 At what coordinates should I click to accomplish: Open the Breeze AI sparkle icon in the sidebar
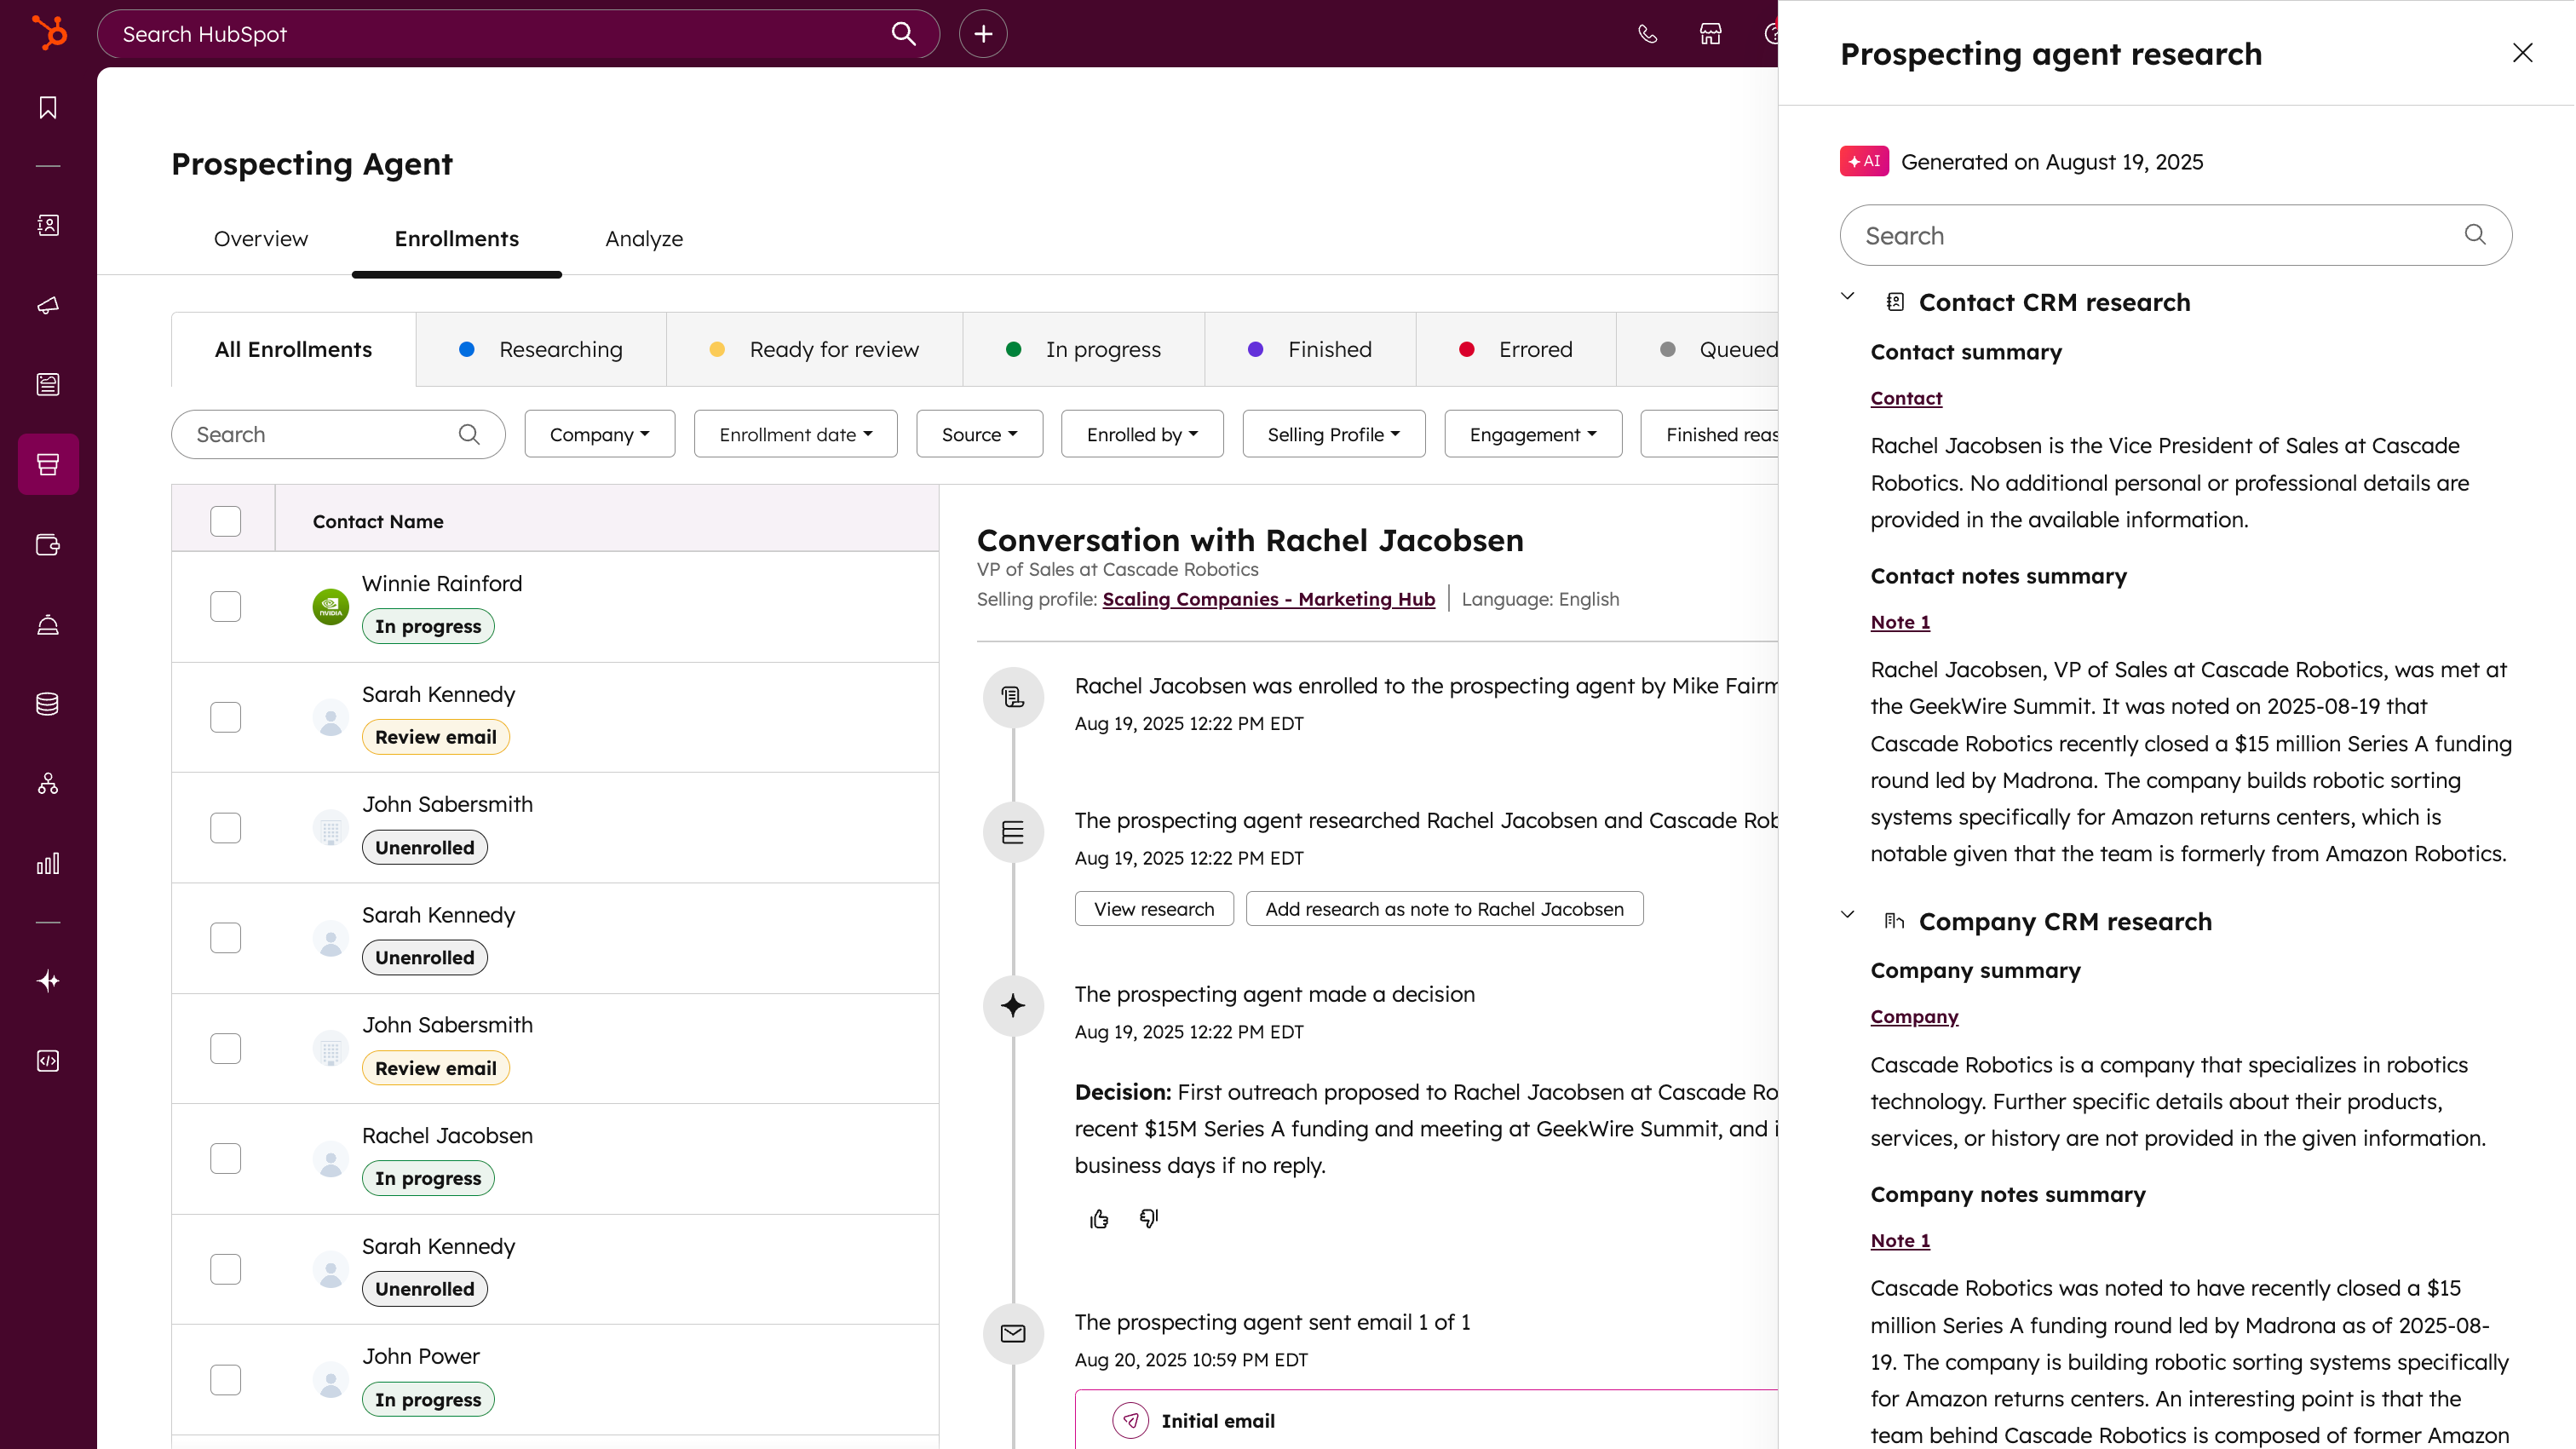(48, 981)
